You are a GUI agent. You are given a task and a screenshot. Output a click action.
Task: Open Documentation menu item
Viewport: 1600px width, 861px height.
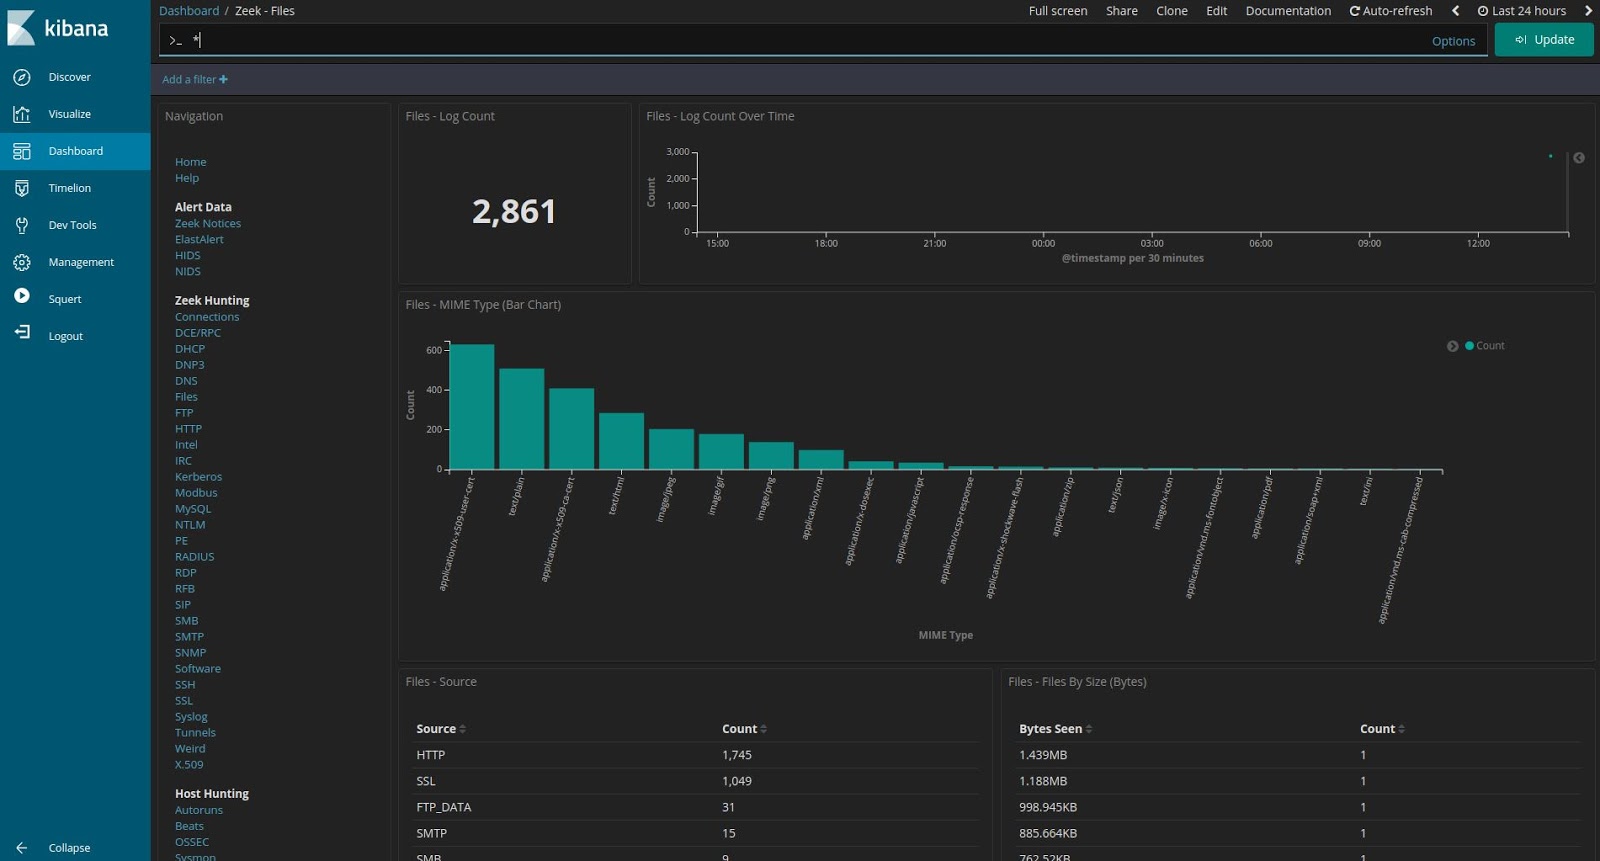click(x=1288, y=11)
